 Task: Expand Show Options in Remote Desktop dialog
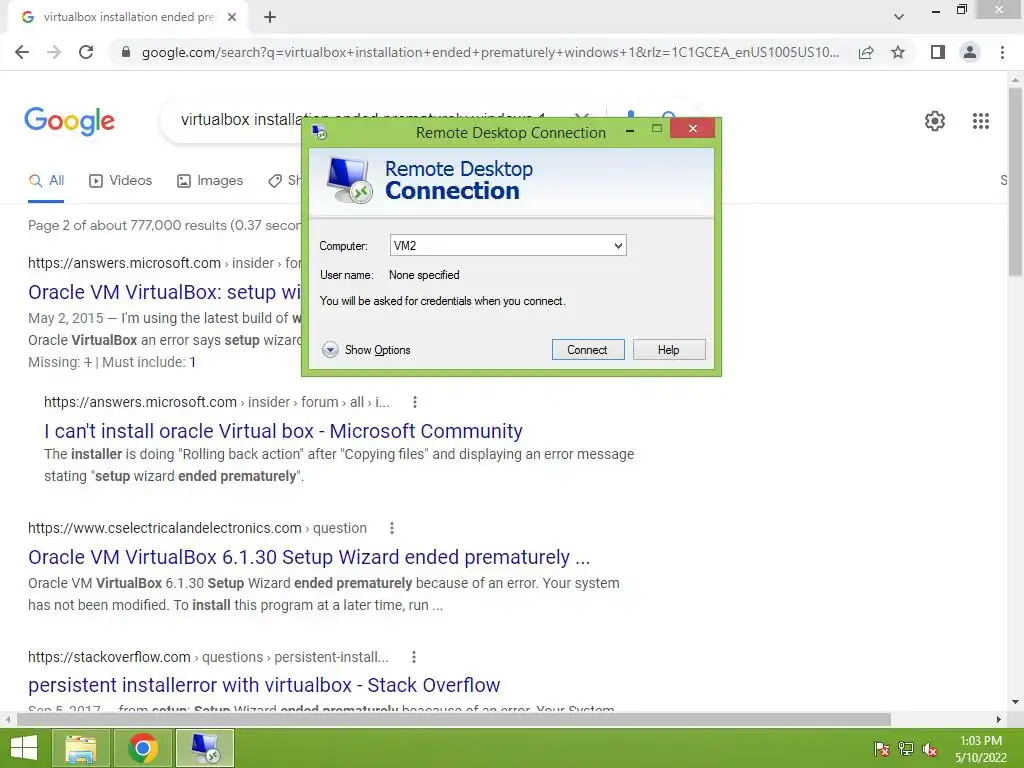point(366,350)
